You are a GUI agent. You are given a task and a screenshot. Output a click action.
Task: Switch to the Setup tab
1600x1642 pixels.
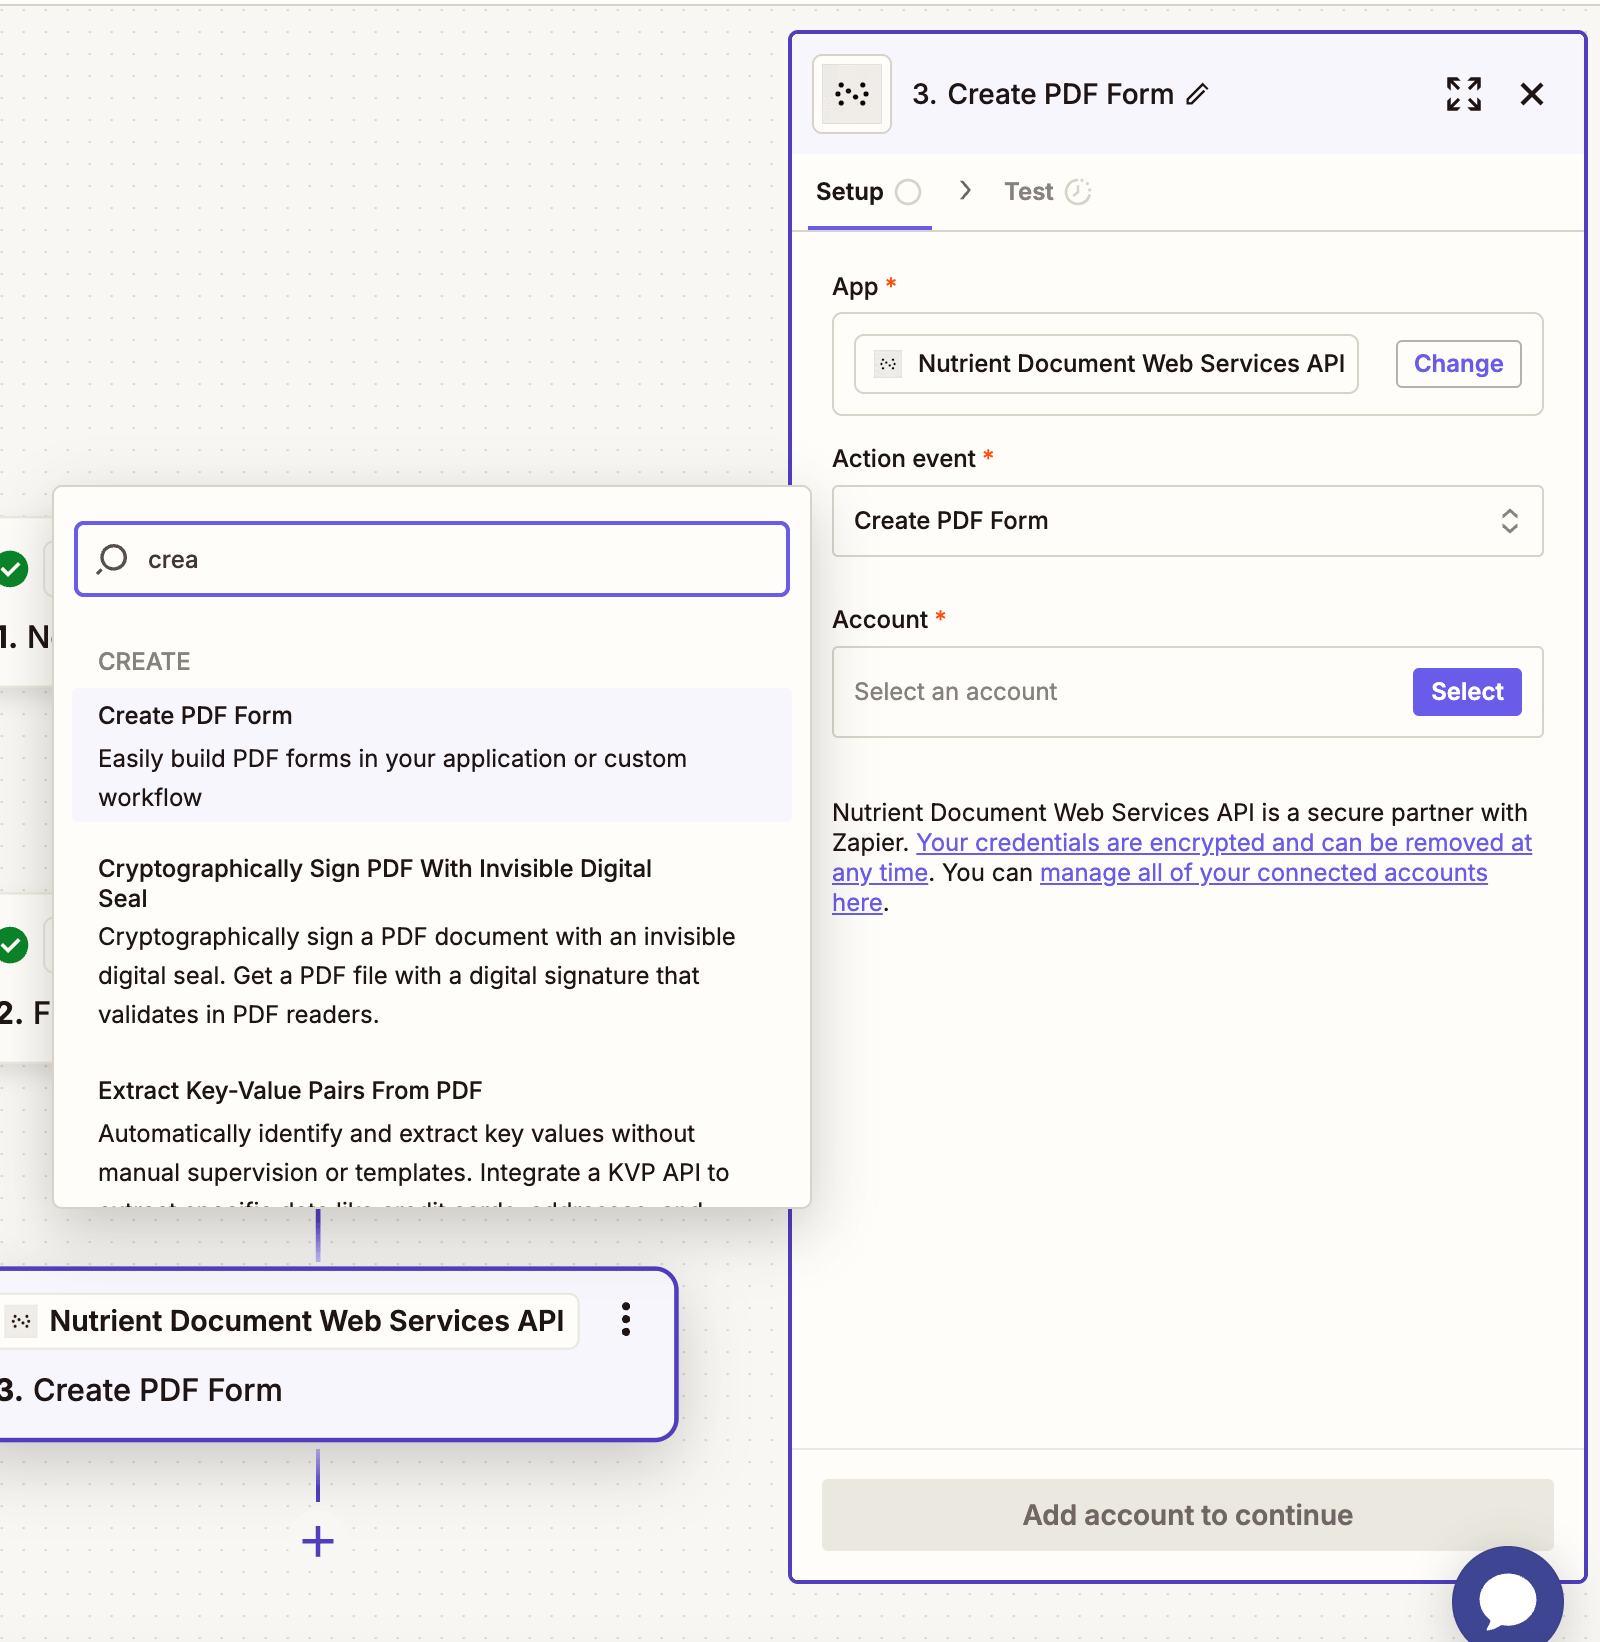click(847, 191)
